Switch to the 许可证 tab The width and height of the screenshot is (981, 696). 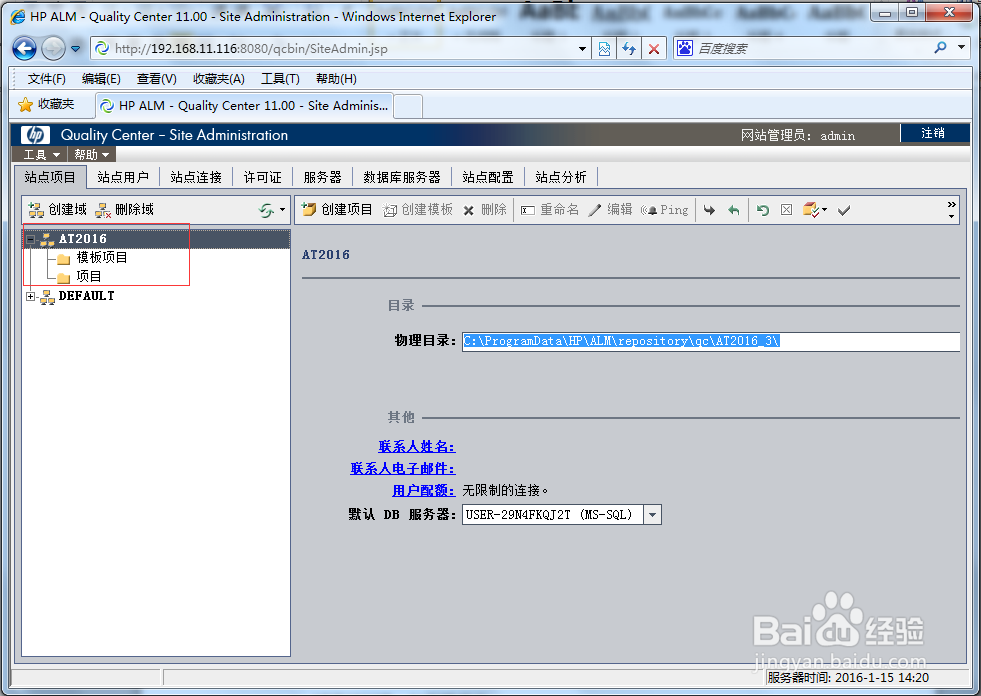click(x=263, y=177)
